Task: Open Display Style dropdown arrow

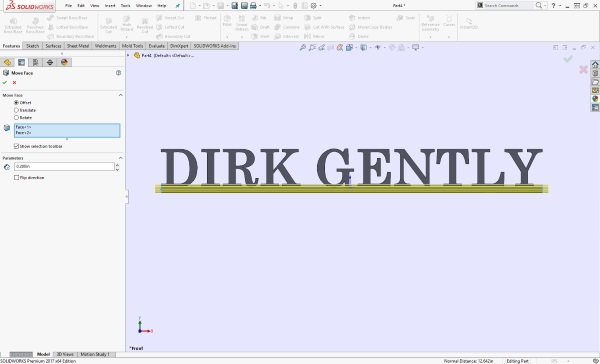Action: [x=370, y=48]
